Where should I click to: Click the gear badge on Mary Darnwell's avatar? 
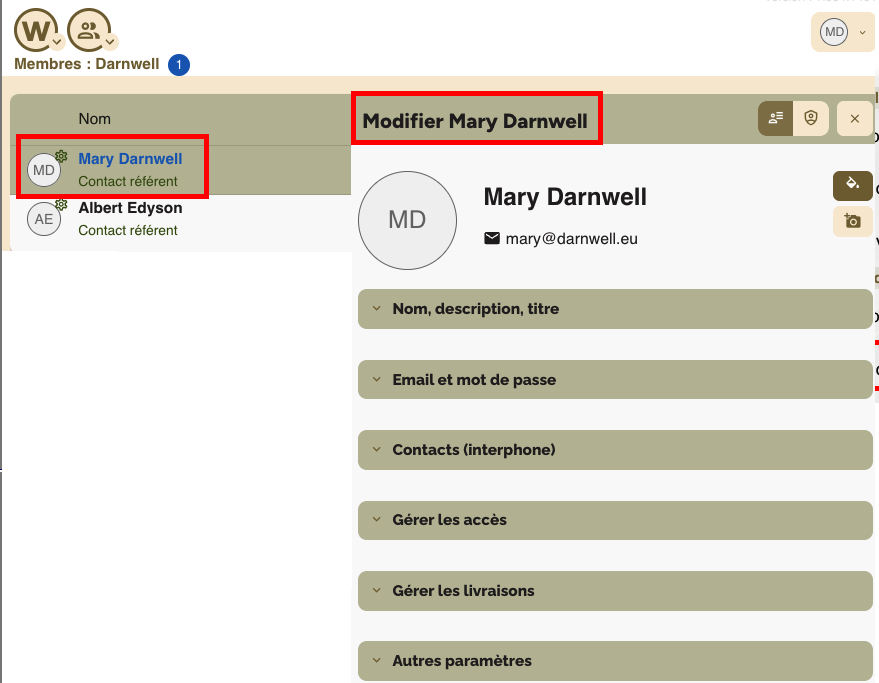pyautogui.click(x=61, y=157)
